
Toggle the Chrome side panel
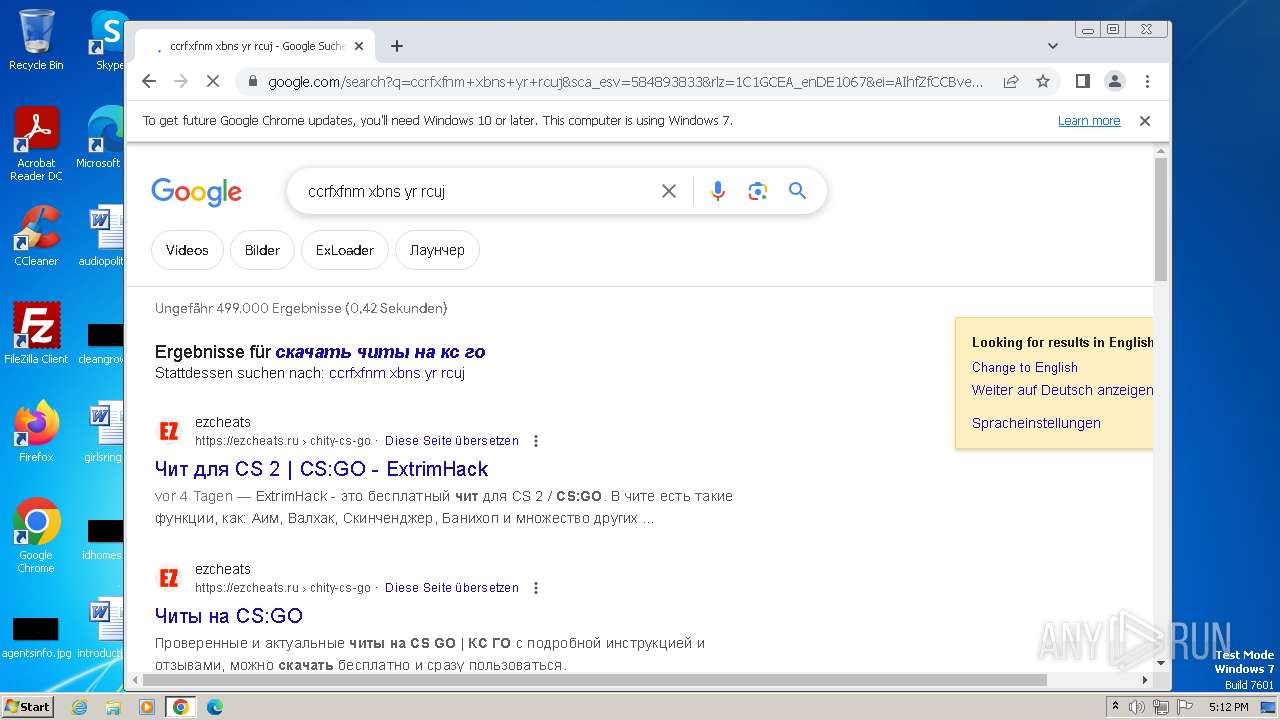point(1082,81)
